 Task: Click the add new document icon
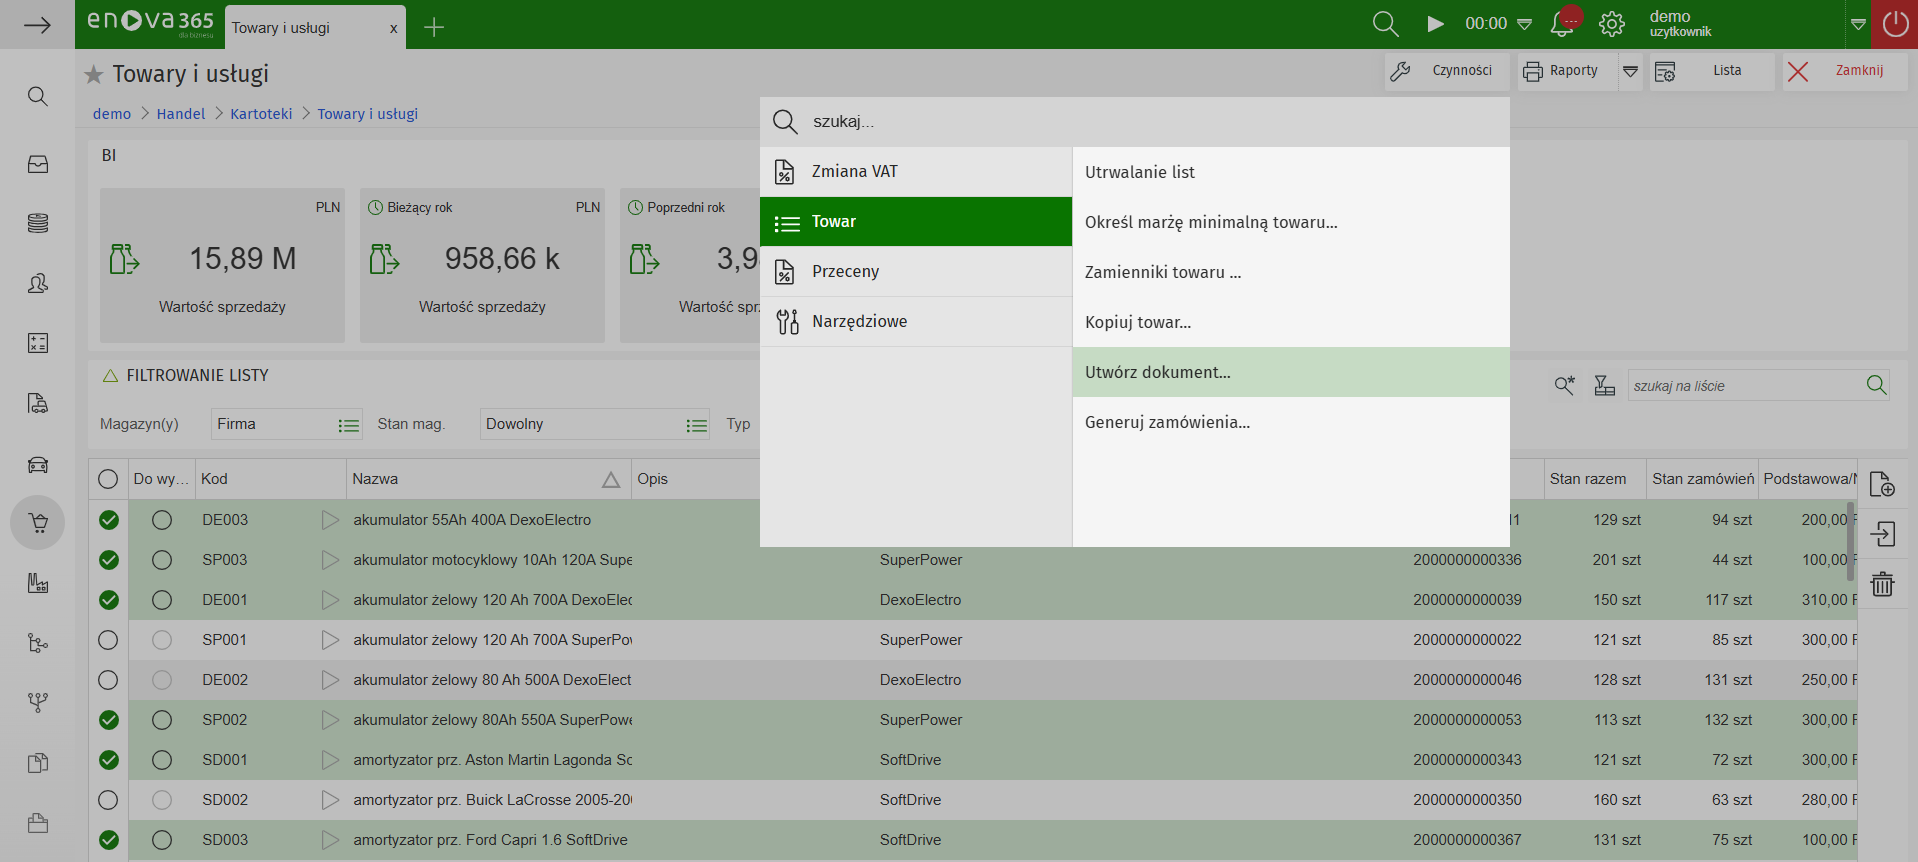[1882, 484]
